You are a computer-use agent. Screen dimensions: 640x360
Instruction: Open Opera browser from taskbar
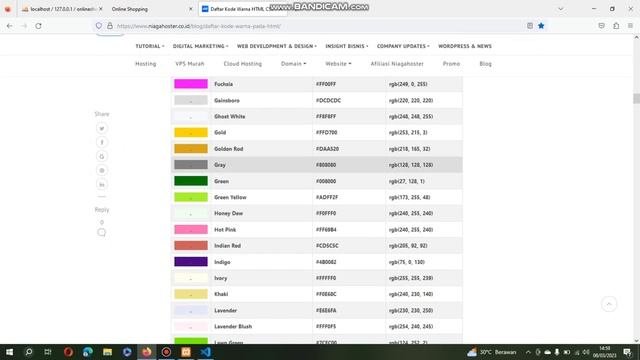coord(68,352)
